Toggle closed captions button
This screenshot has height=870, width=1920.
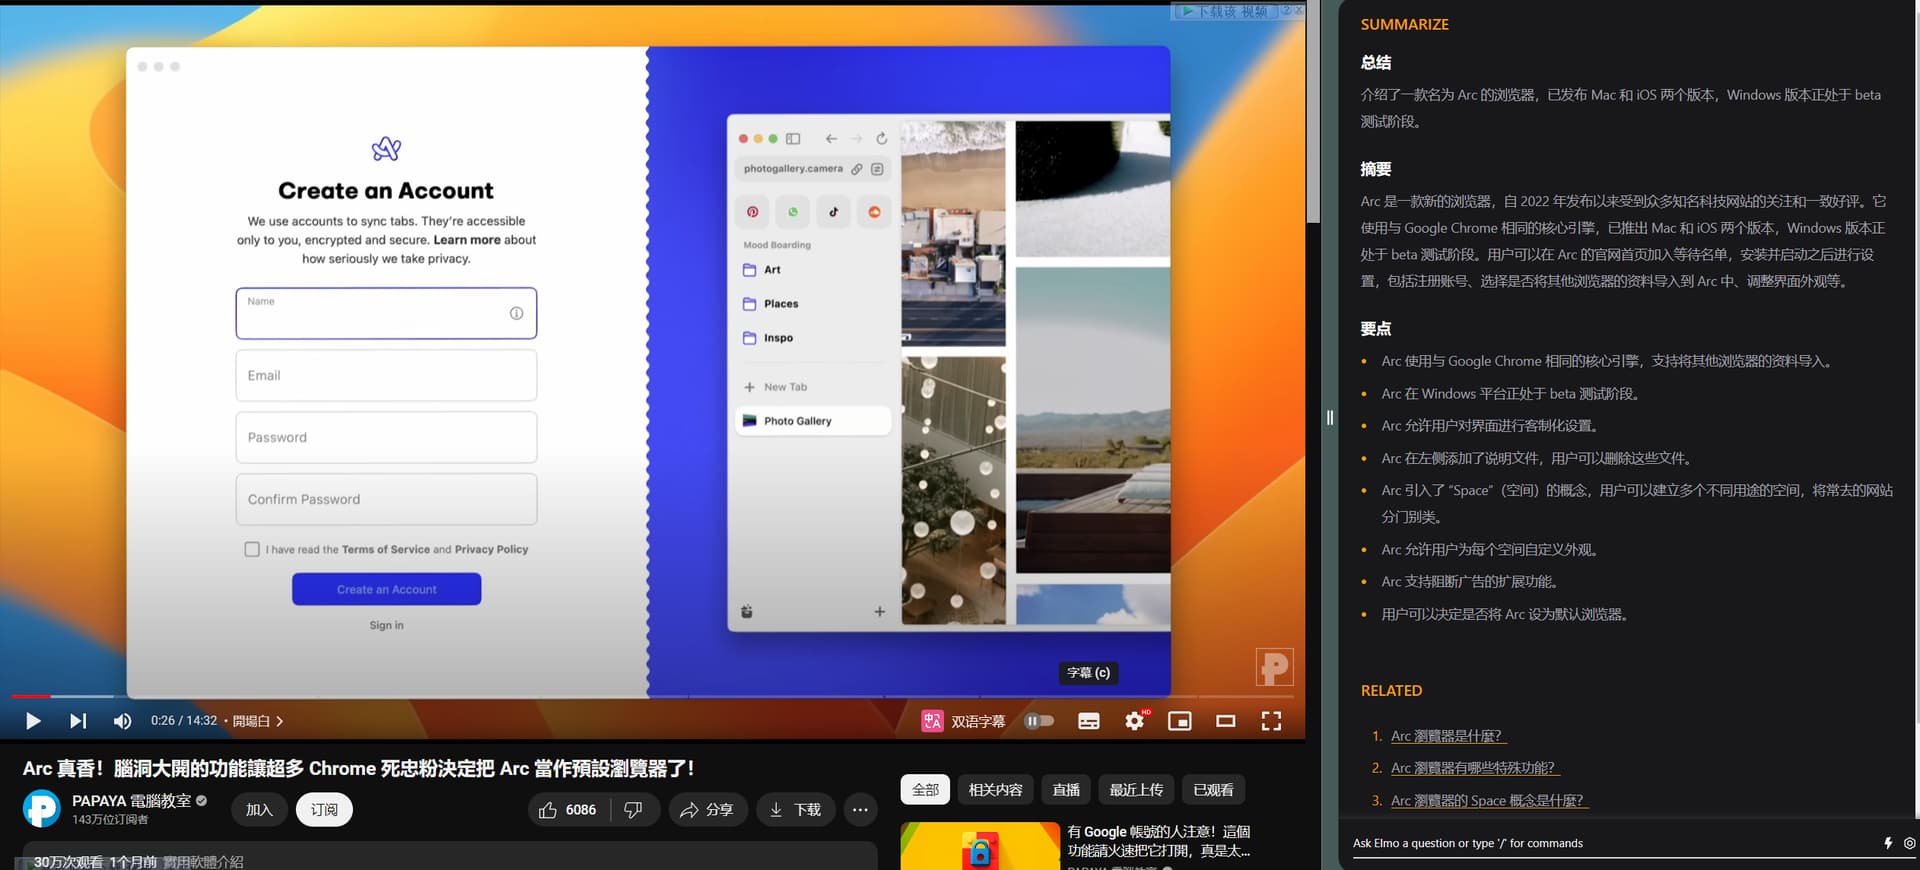coord(1089,721)
